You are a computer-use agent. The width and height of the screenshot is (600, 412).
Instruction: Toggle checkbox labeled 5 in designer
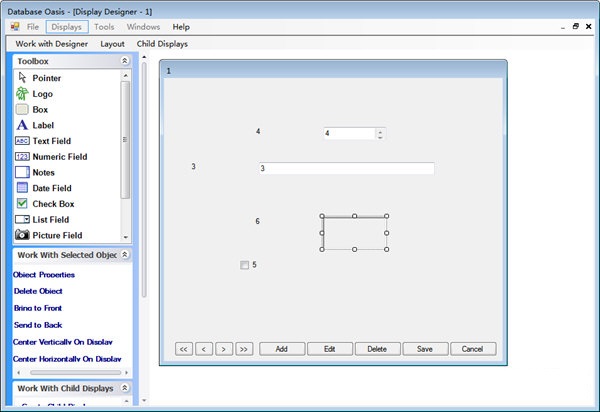tap(245, 265)
